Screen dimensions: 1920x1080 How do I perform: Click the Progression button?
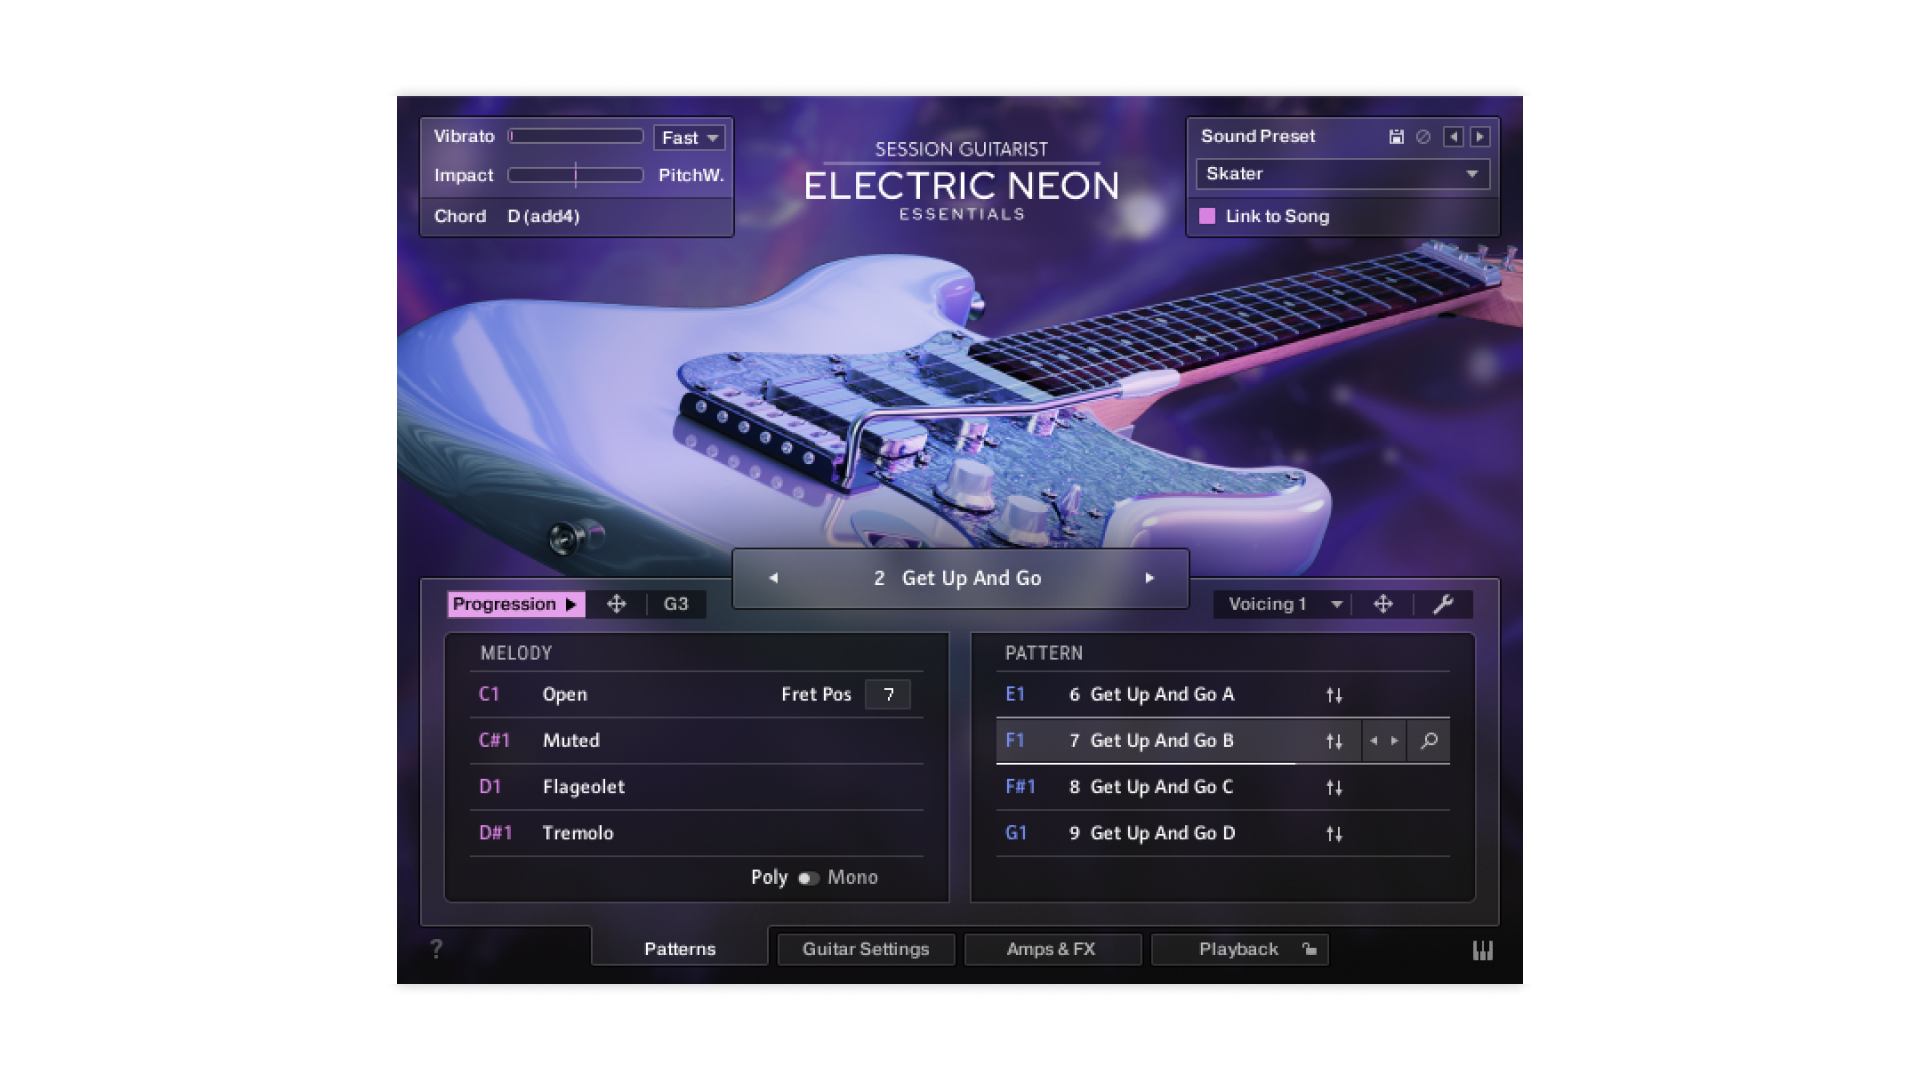pyautogui.click(x=515, y=604)
